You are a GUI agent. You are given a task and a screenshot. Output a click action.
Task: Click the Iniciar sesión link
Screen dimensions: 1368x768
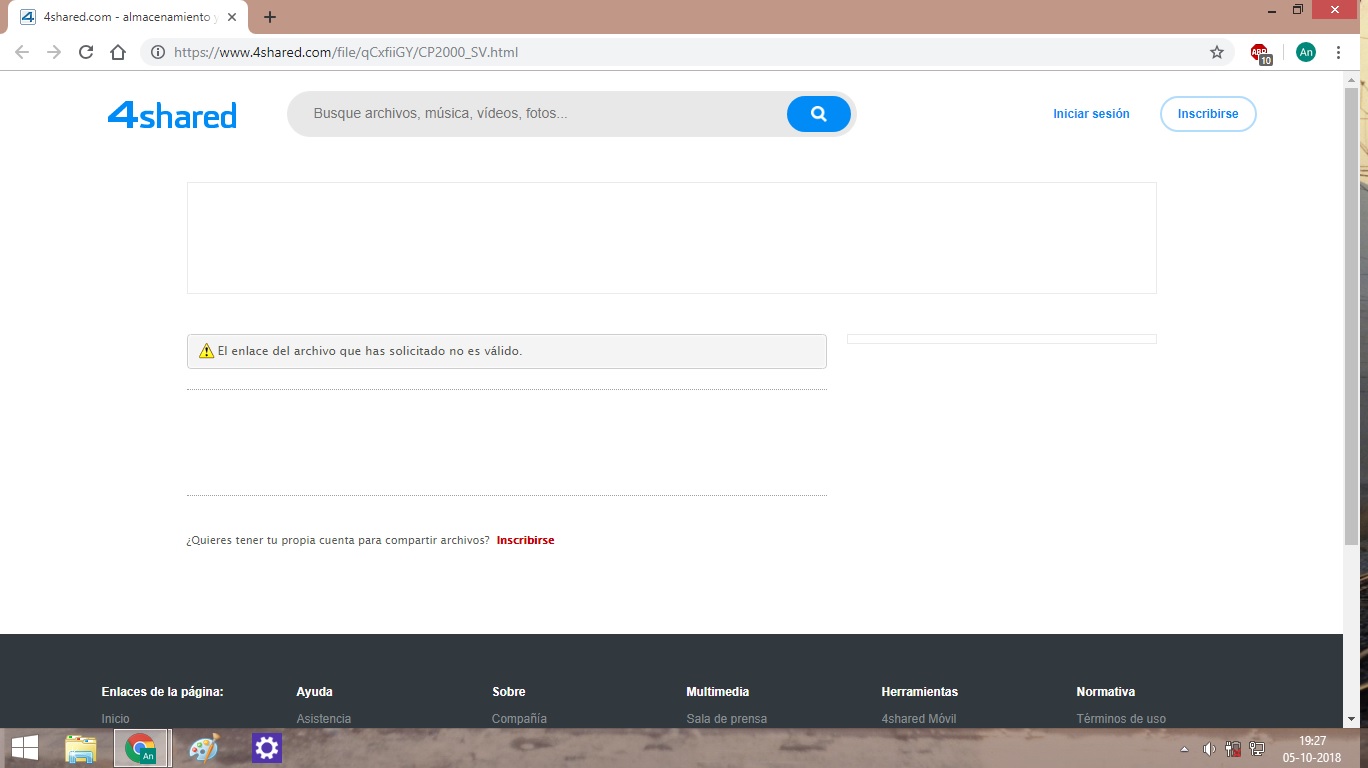1091,114
